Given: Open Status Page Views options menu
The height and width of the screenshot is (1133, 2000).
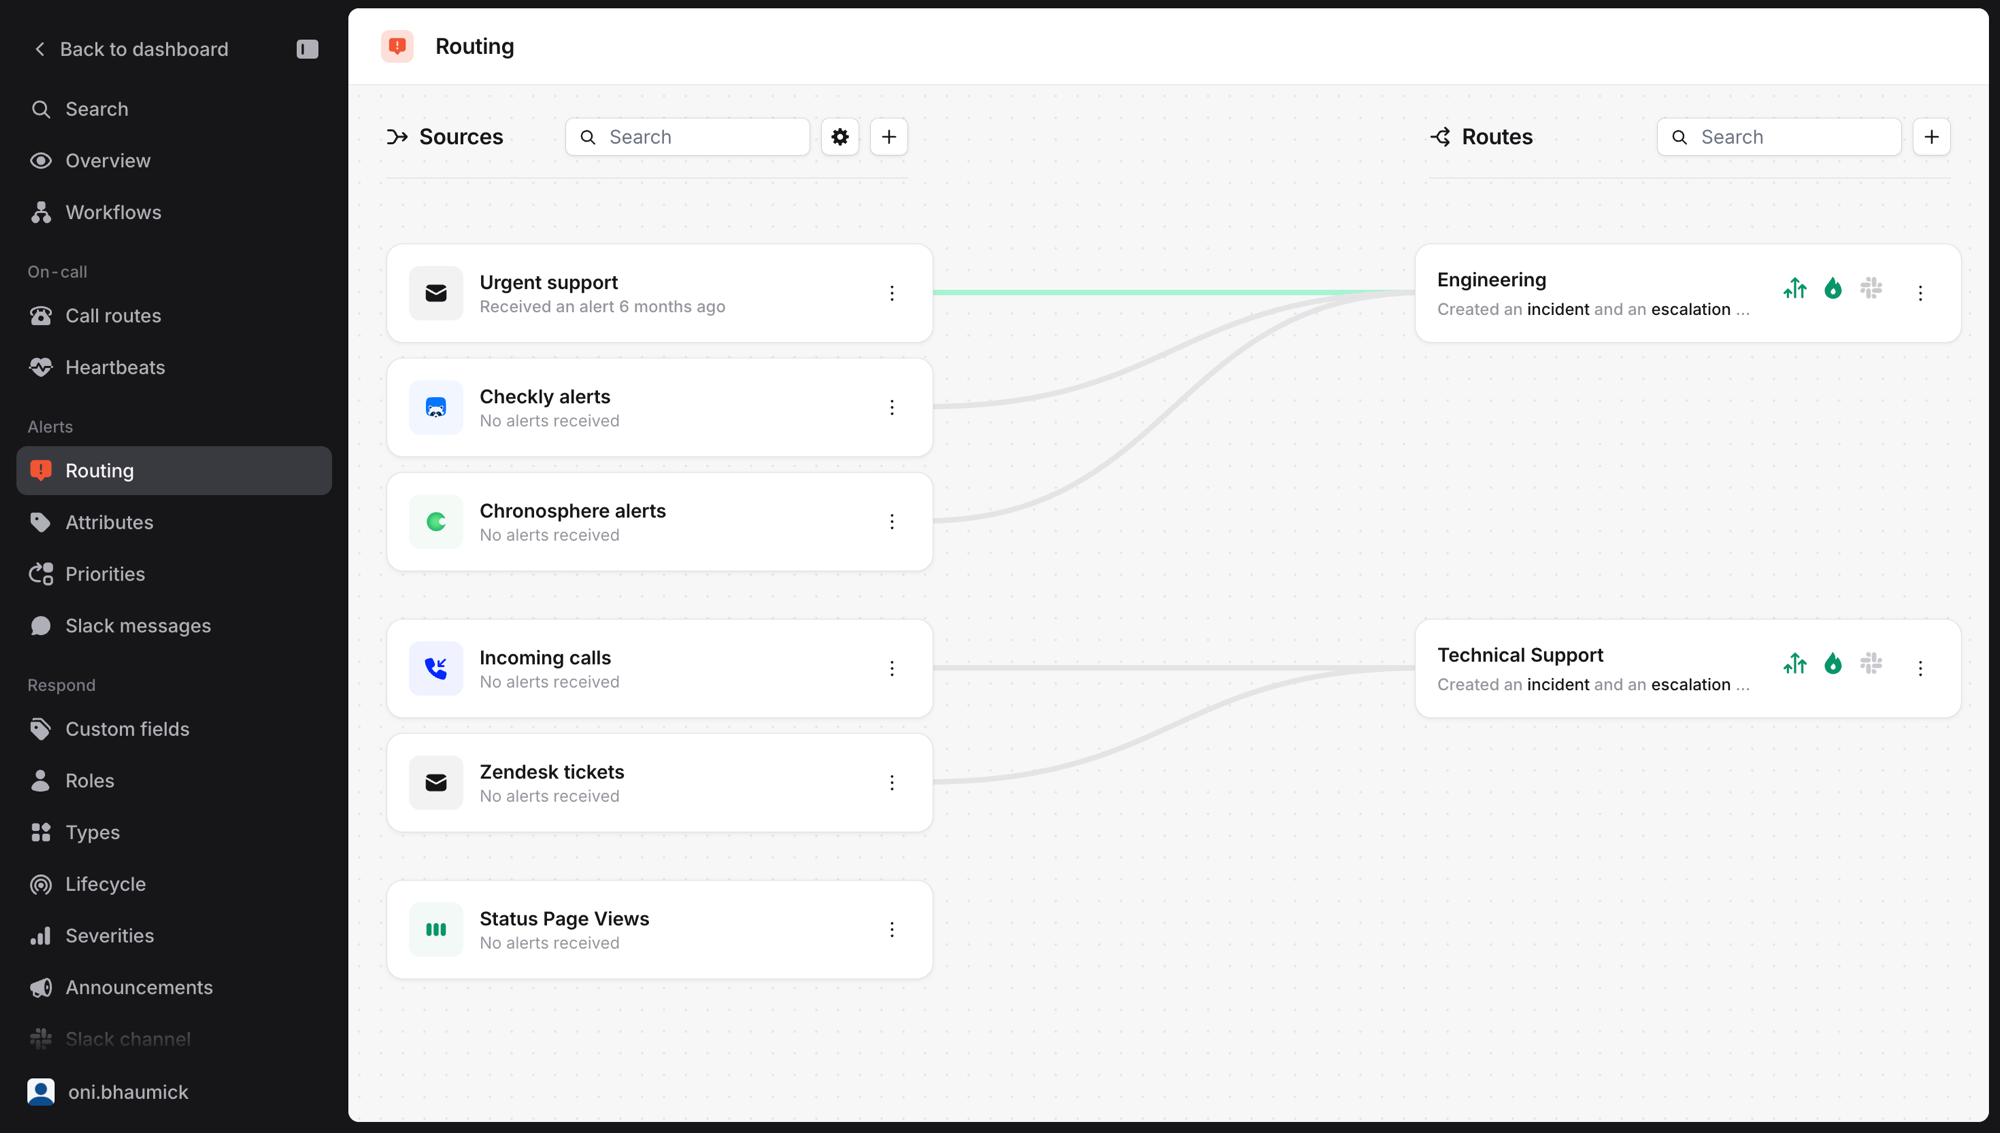Looking at the screenshot, I should click(892, 930).
